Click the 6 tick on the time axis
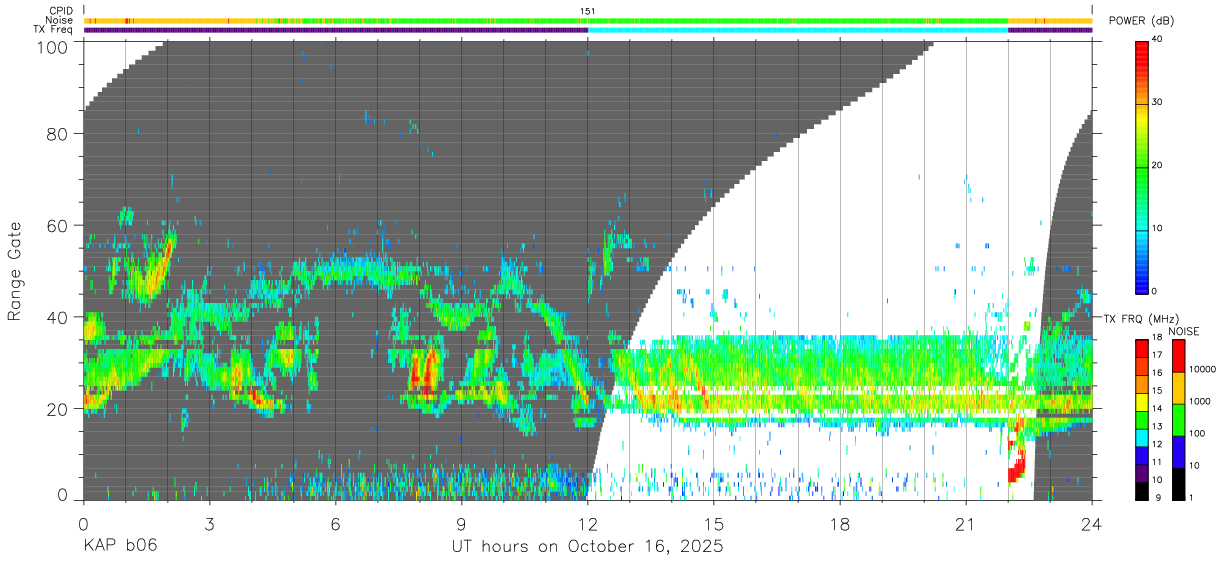This screenshot has width=1228, height=567. (336, 523)
